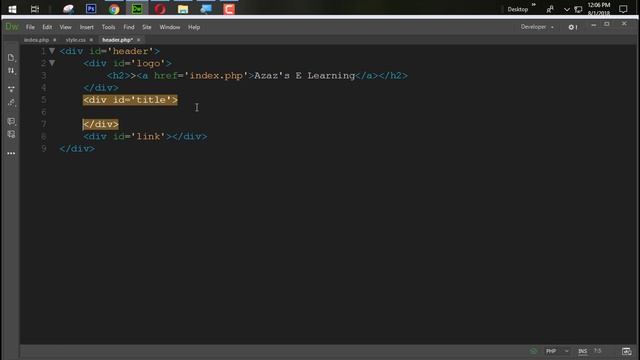Click the 'index.php' href text on line 3
640x360 pixels.
coord(216,76)
